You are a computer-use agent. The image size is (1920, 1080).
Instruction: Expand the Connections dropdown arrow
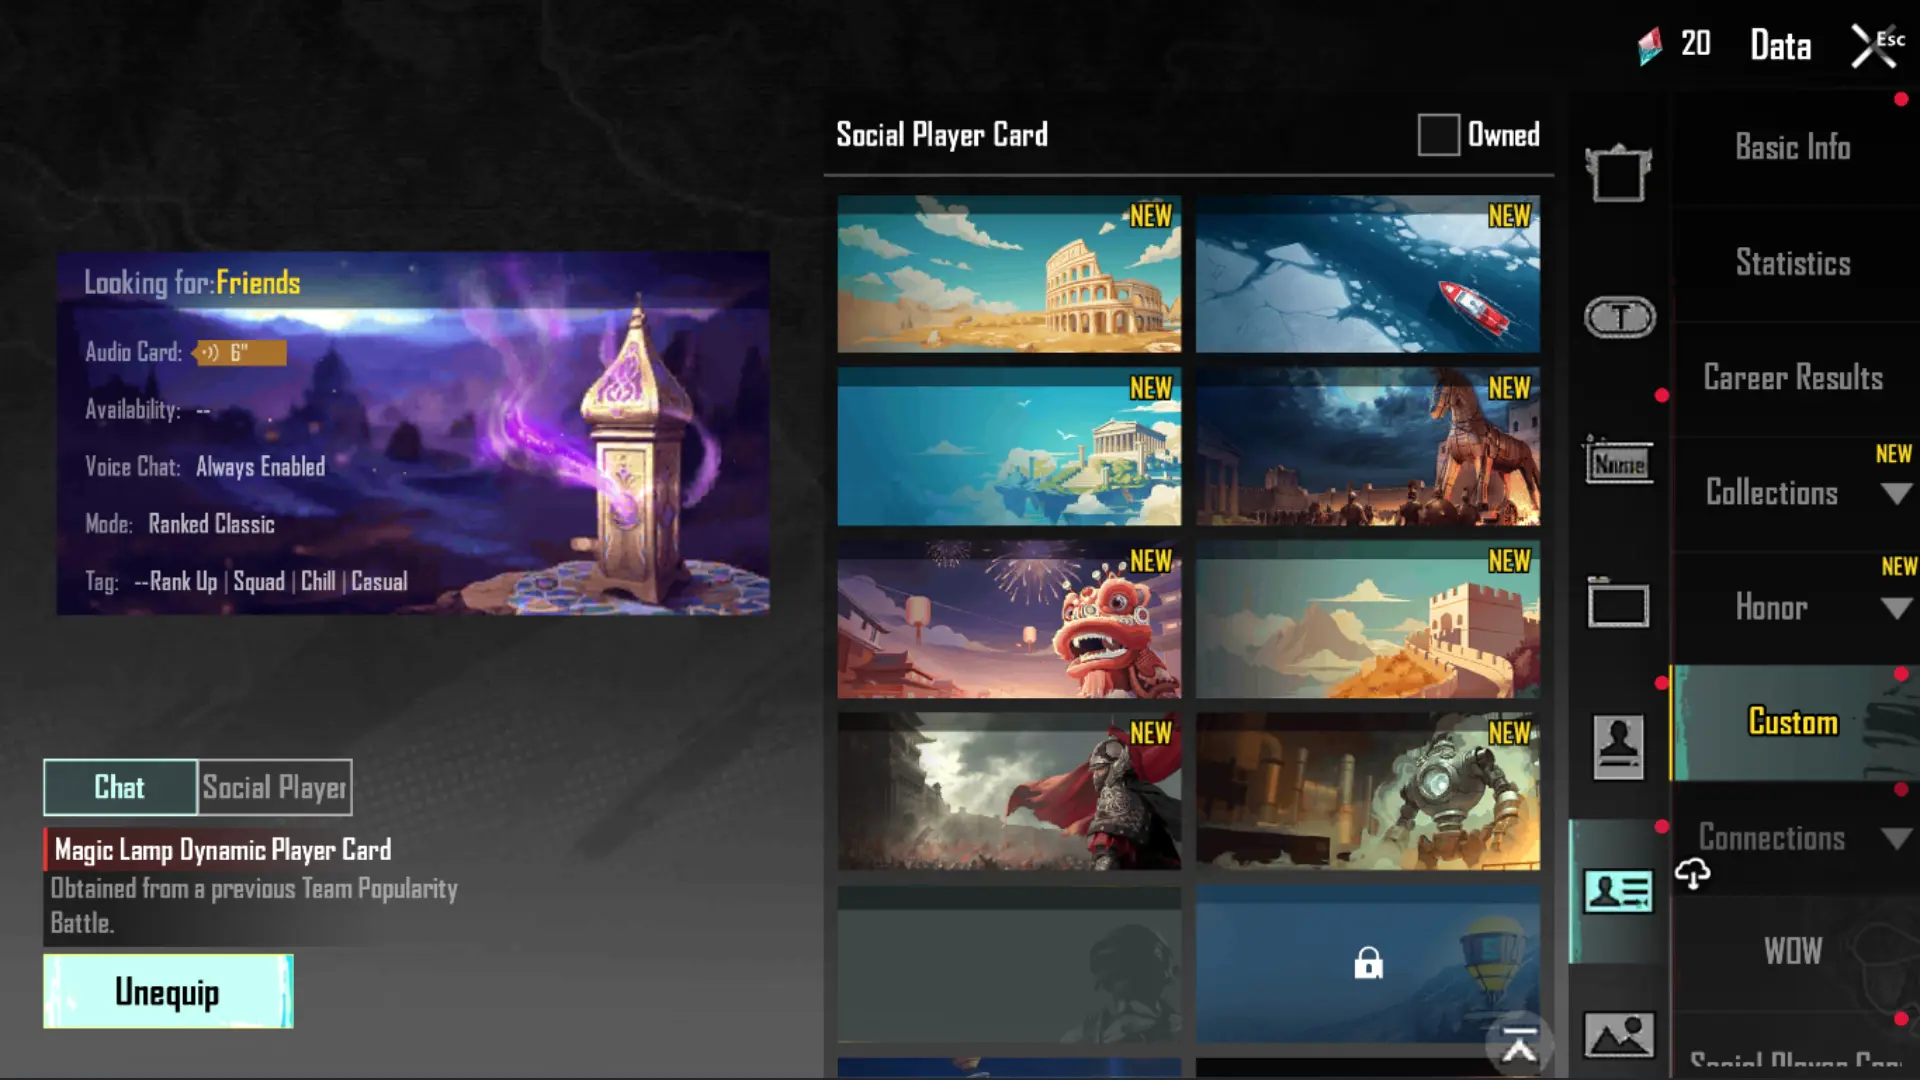[1895, 838]
